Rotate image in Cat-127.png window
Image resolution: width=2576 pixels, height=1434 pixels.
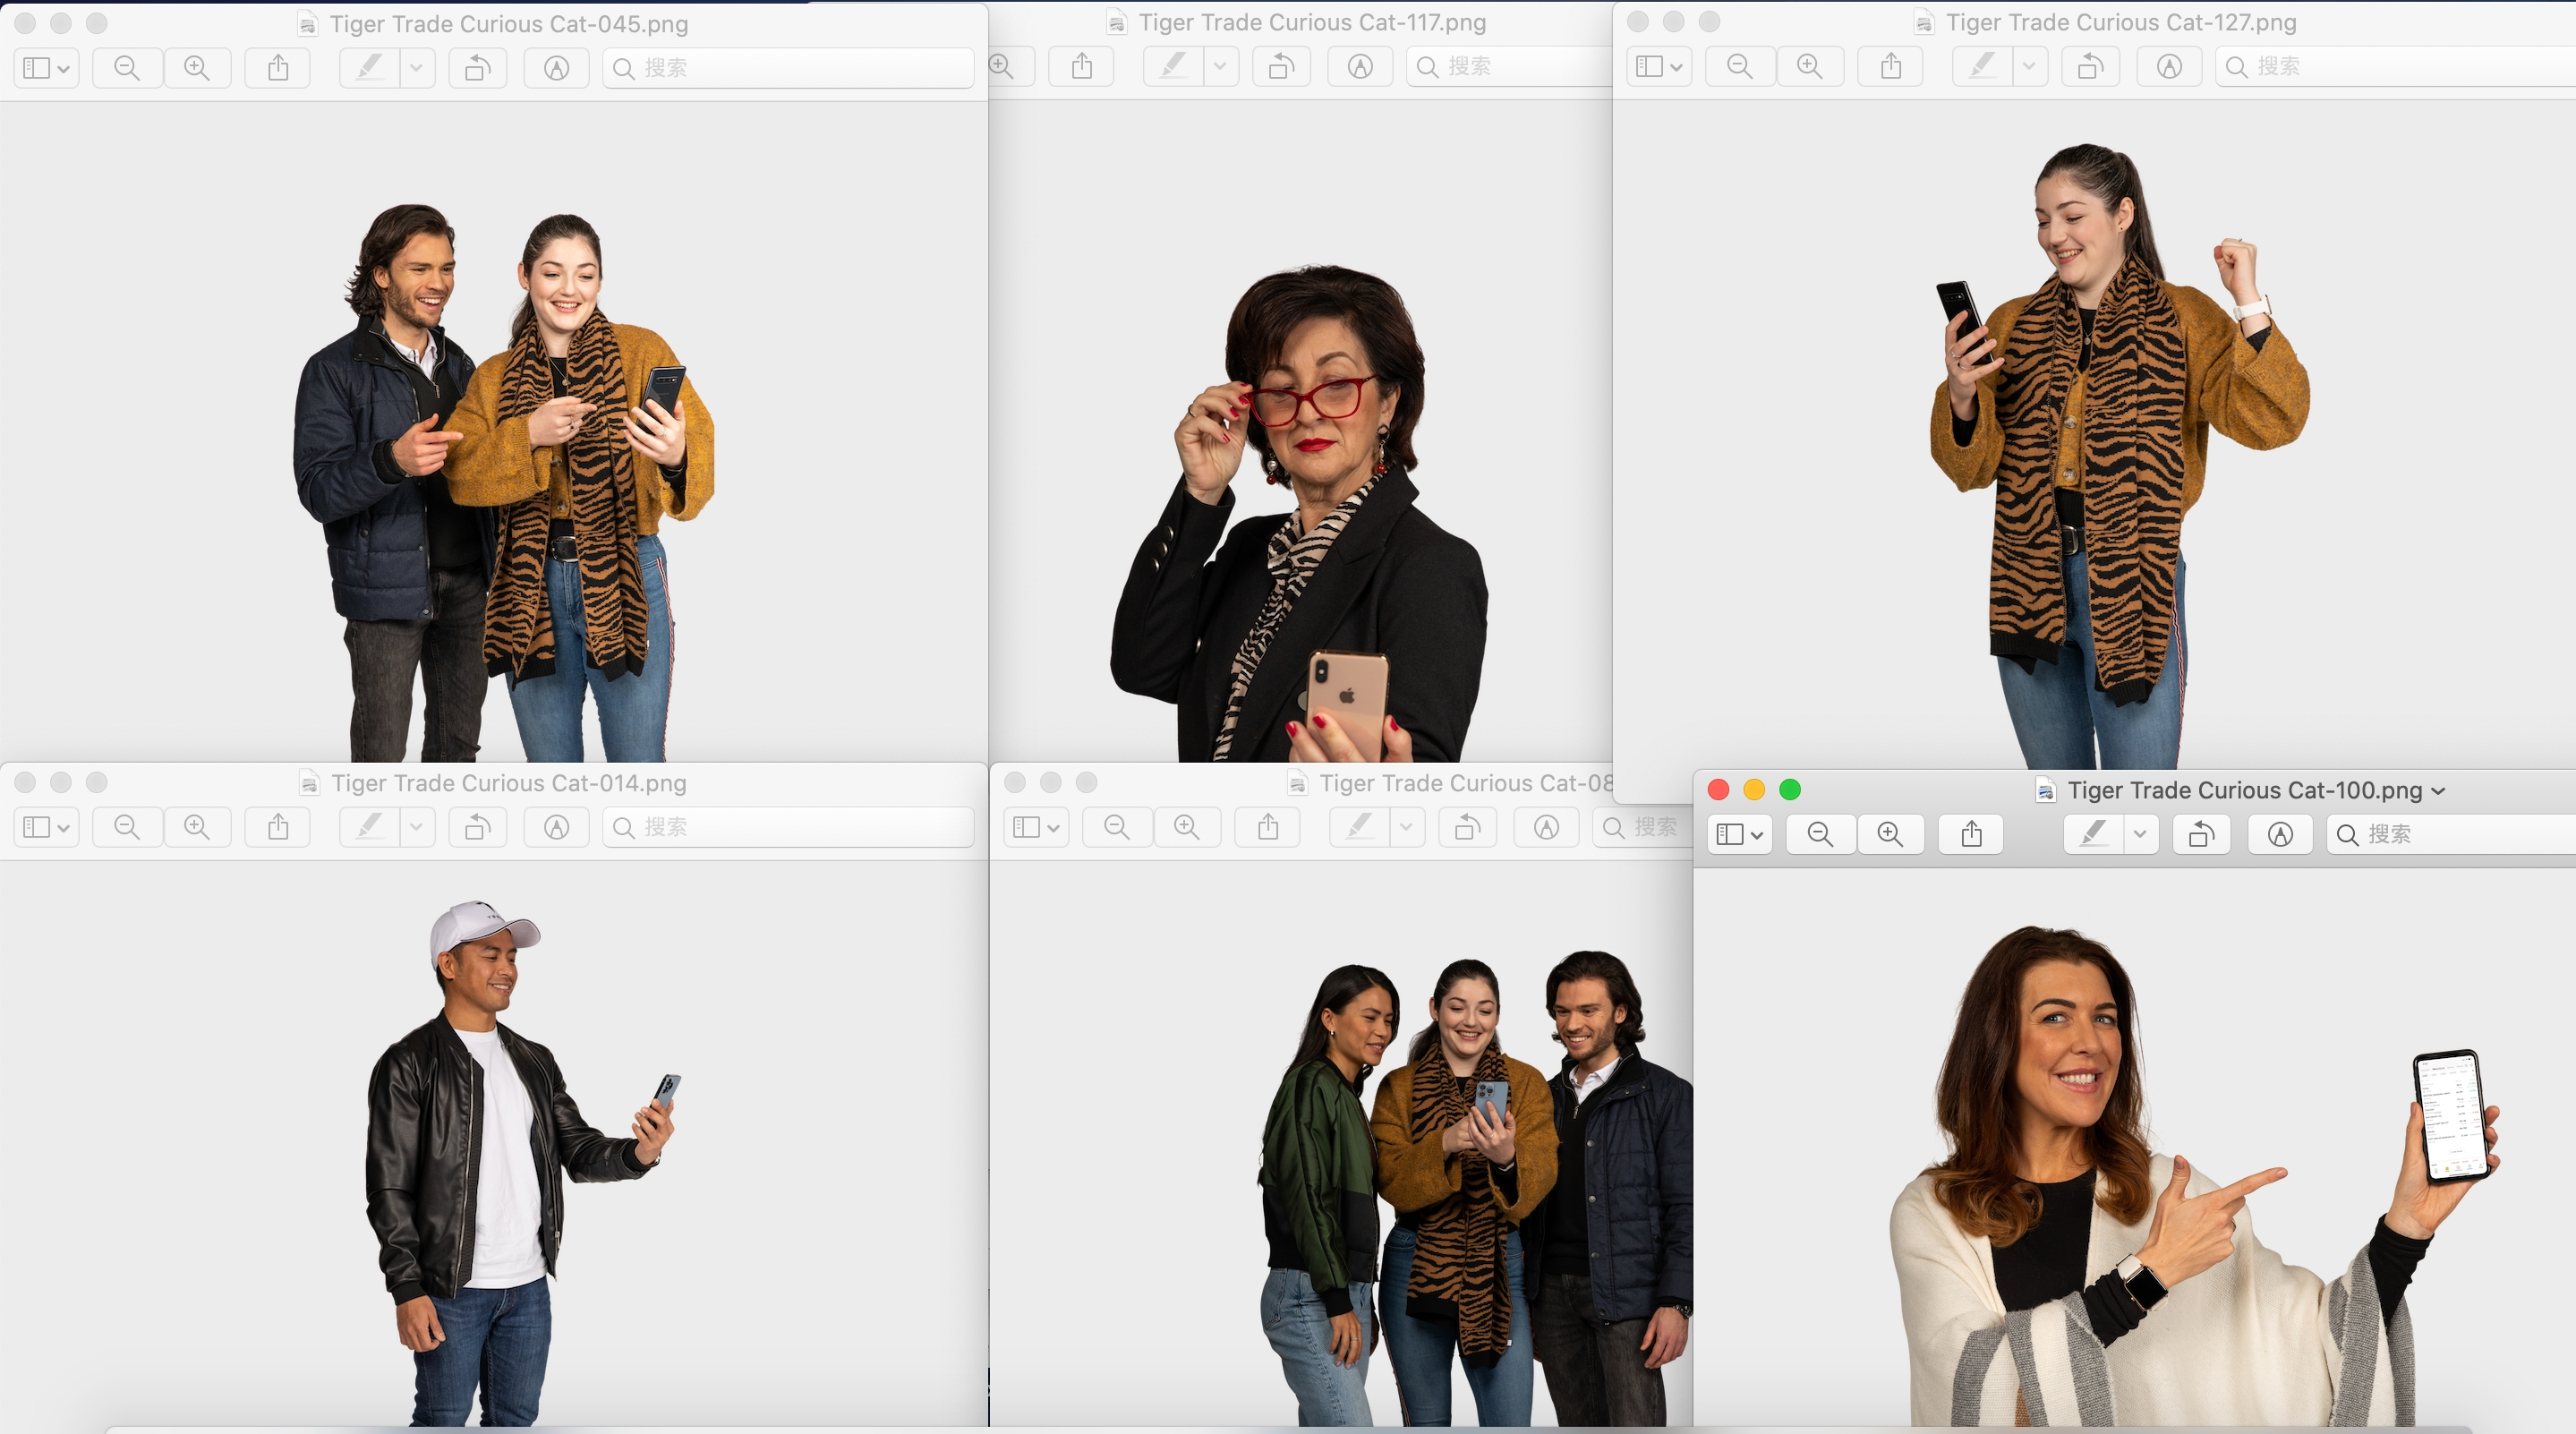(2090, 67)
